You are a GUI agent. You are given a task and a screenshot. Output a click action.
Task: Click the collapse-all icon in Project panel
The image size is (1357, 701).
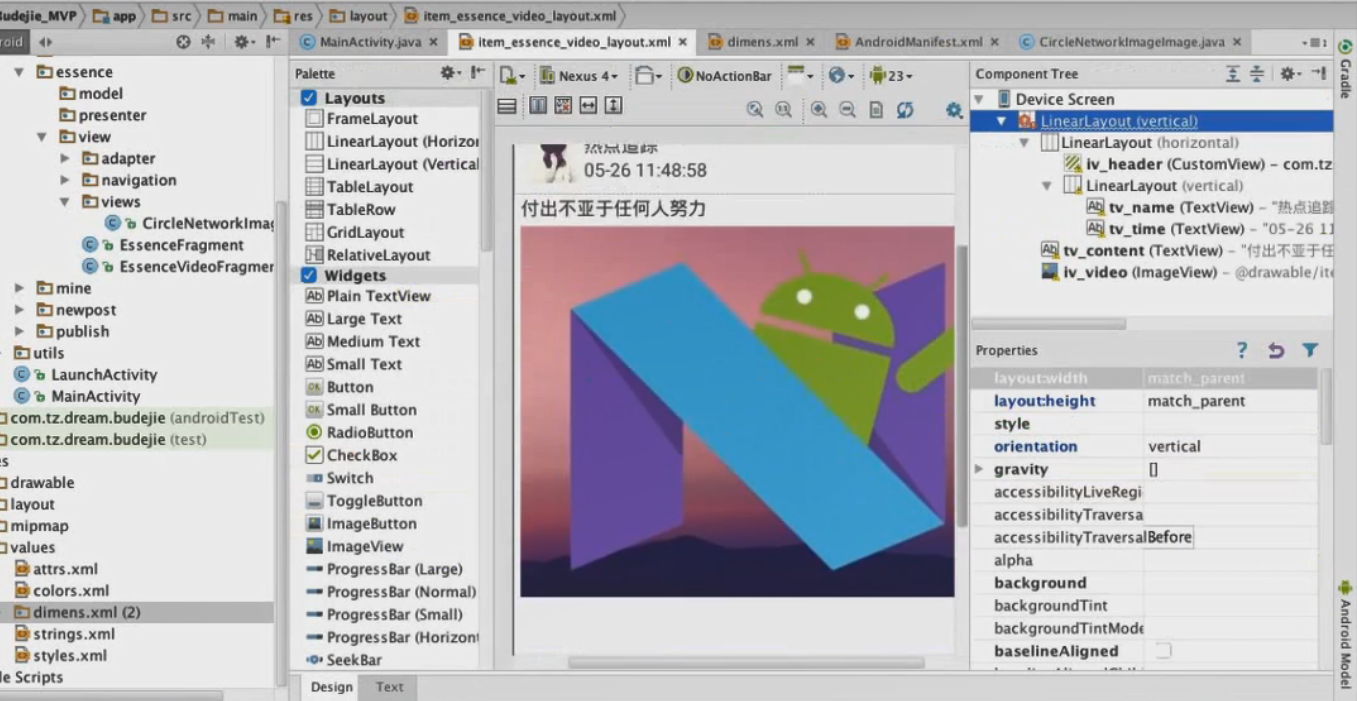coord(209,42)
